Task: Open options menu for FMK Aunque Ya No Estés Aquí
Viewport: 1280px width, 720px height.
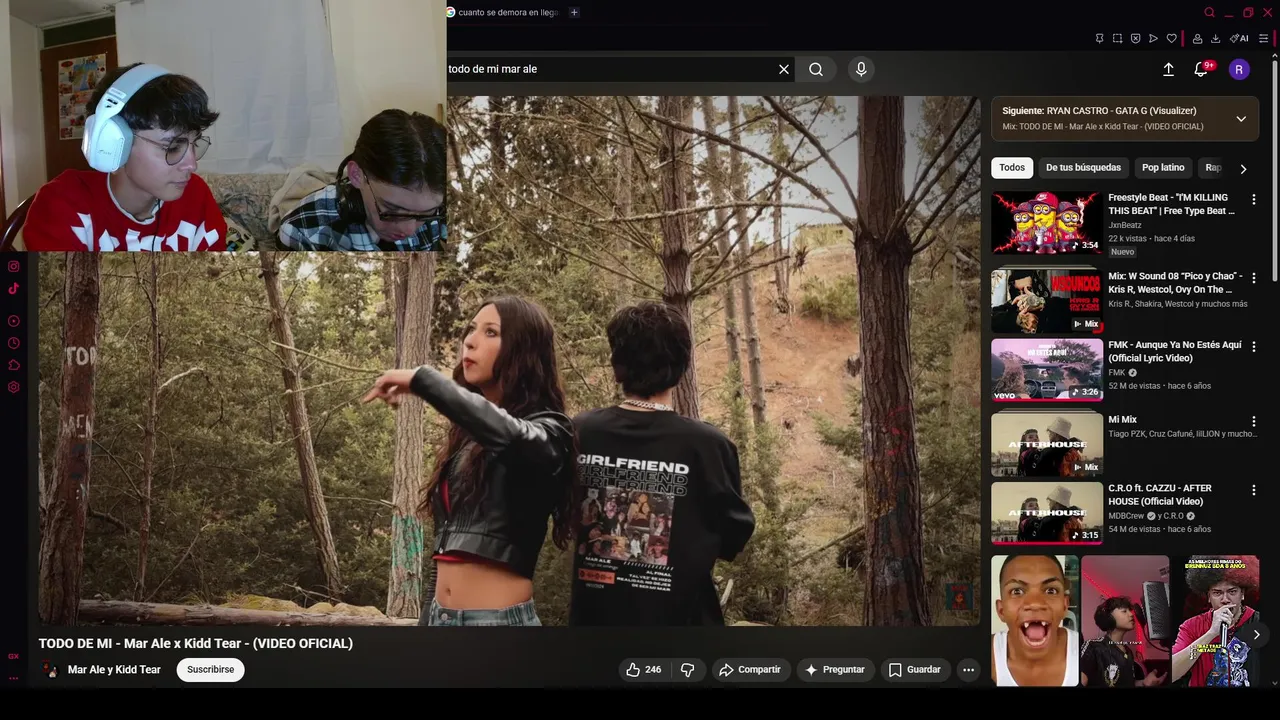Action: click(1253, 347)
